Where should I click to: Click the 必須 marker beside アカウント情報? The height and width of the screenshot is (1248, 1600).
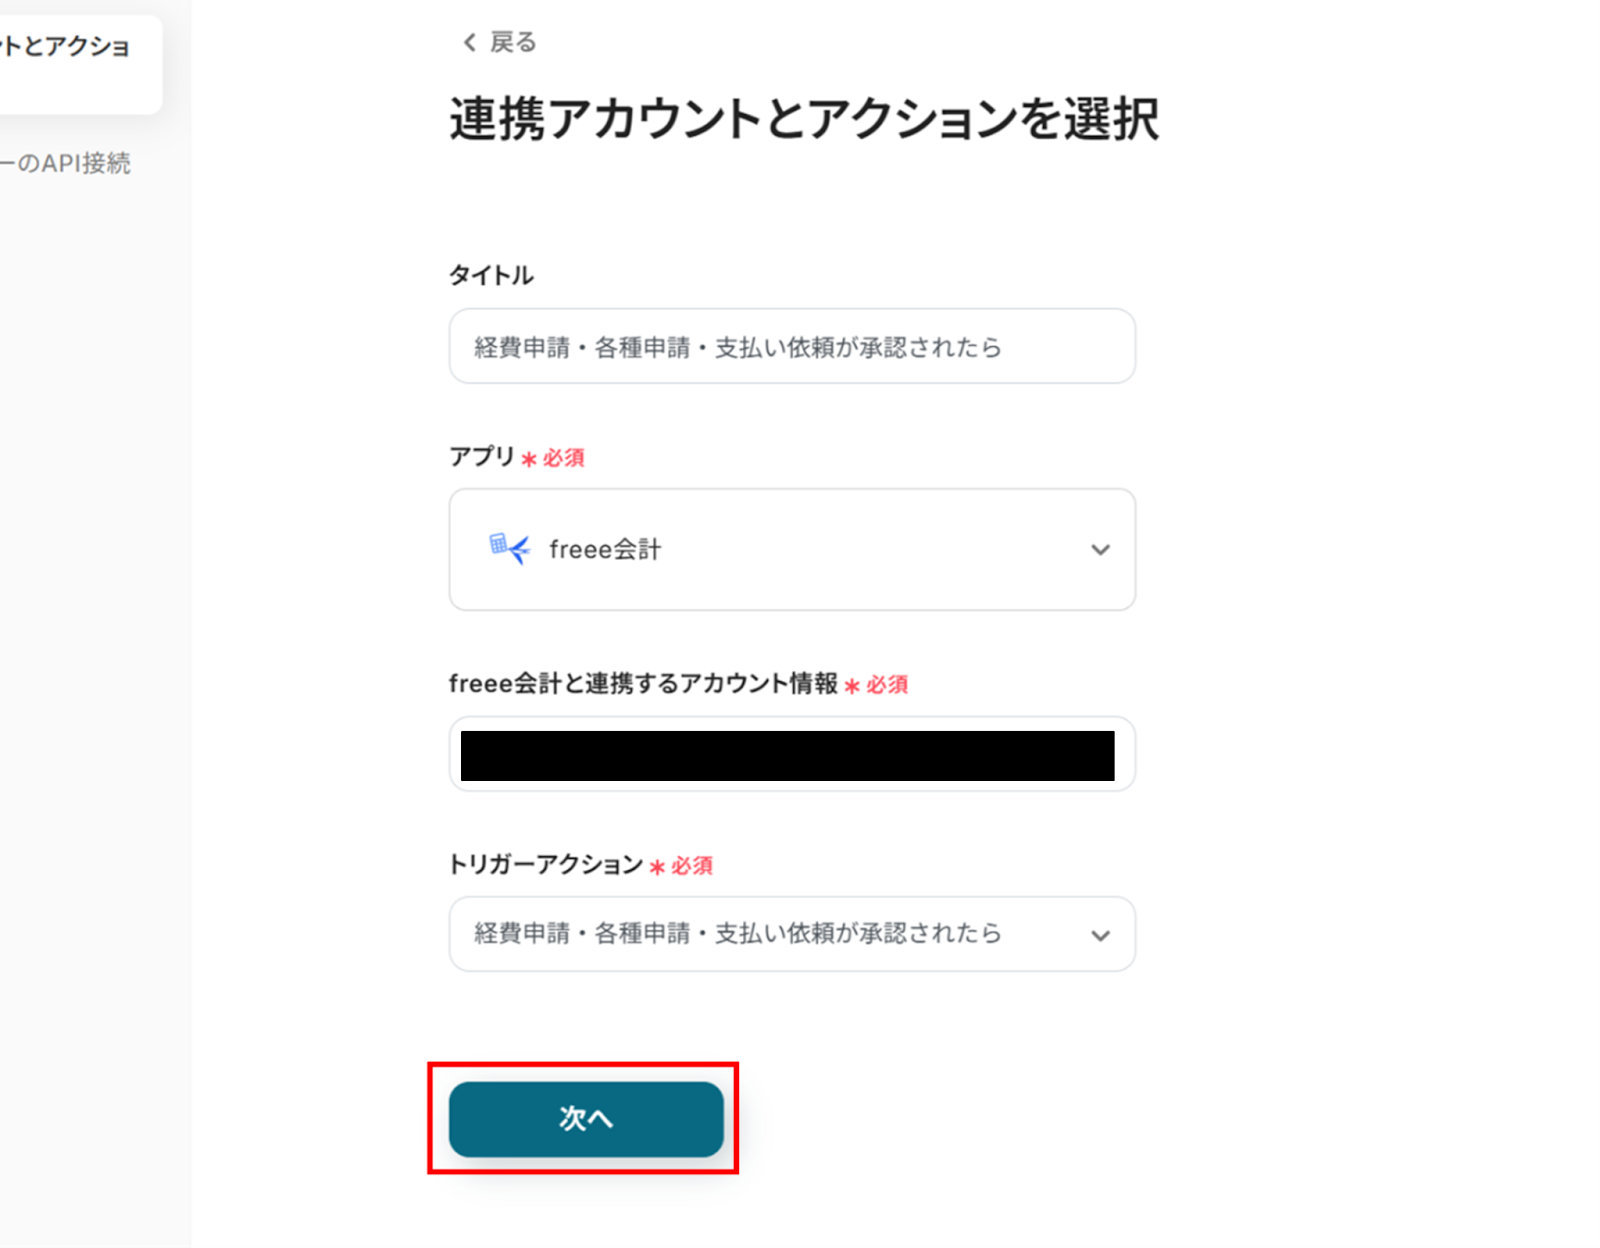tap(886, 685)
